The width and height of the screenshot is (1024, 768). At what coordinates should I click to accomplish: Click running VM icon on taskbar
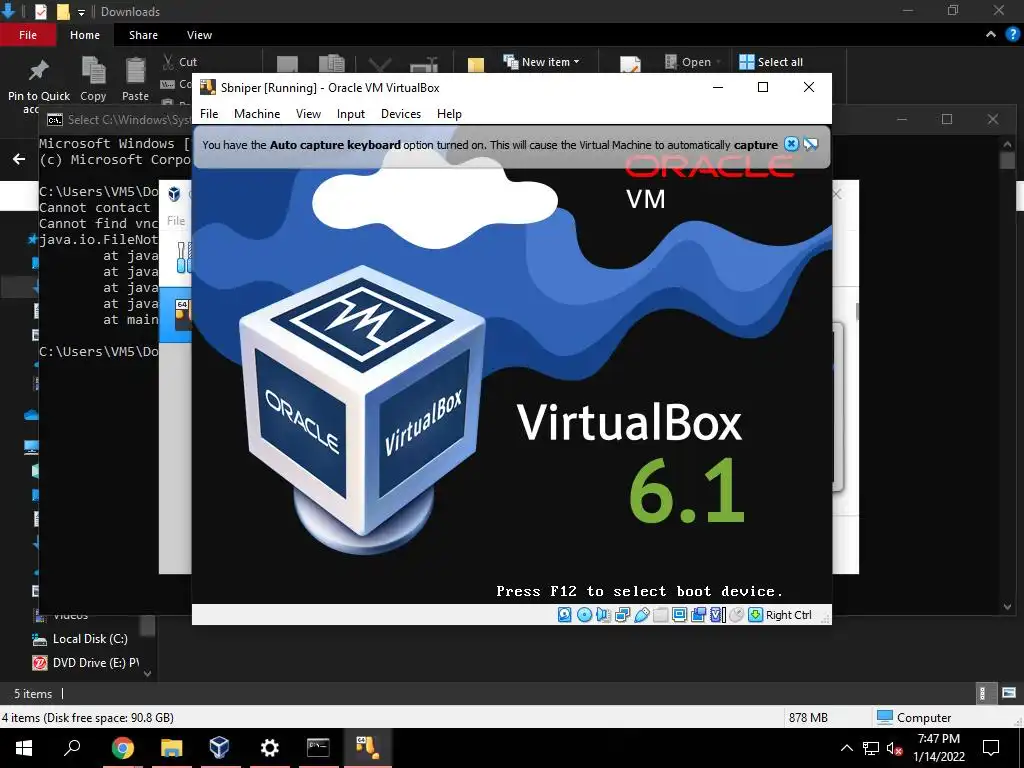367,748
